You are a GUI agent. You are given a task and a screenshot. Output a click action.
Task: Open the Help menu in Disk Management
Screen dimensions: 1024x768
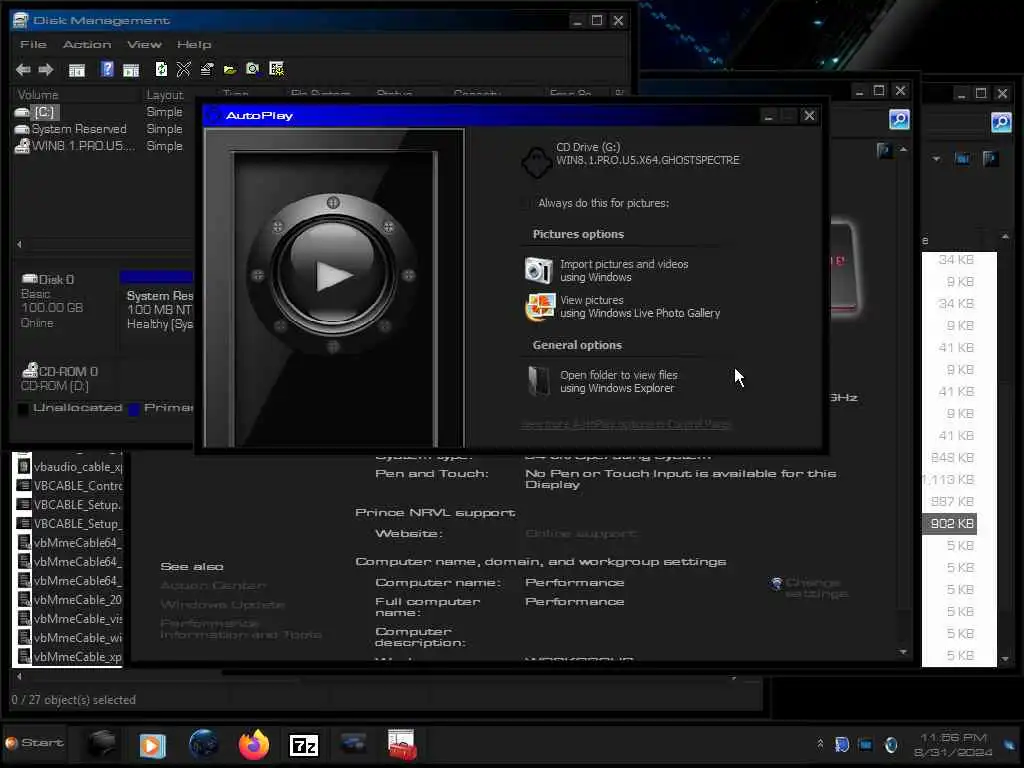coord(194,44)
